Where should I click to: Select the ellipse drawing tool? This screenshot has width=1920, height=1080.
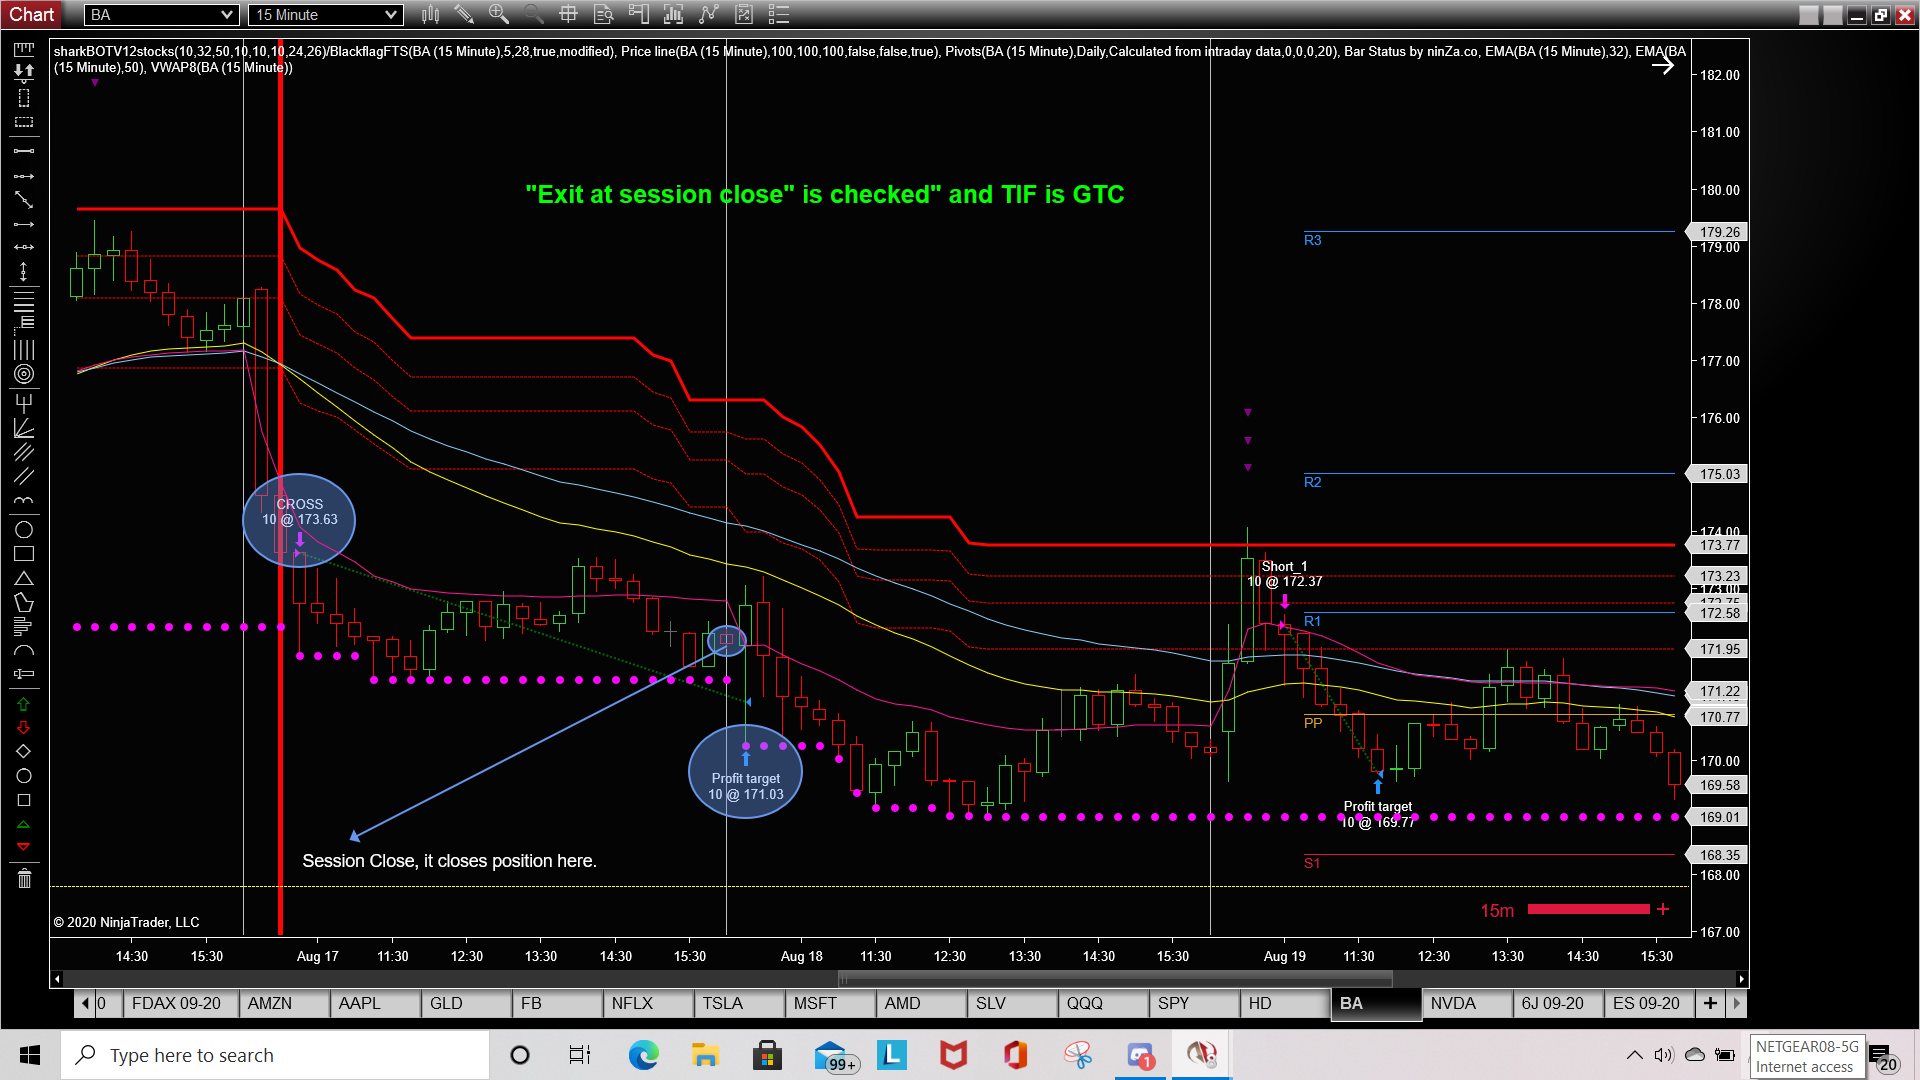point(24,530)
